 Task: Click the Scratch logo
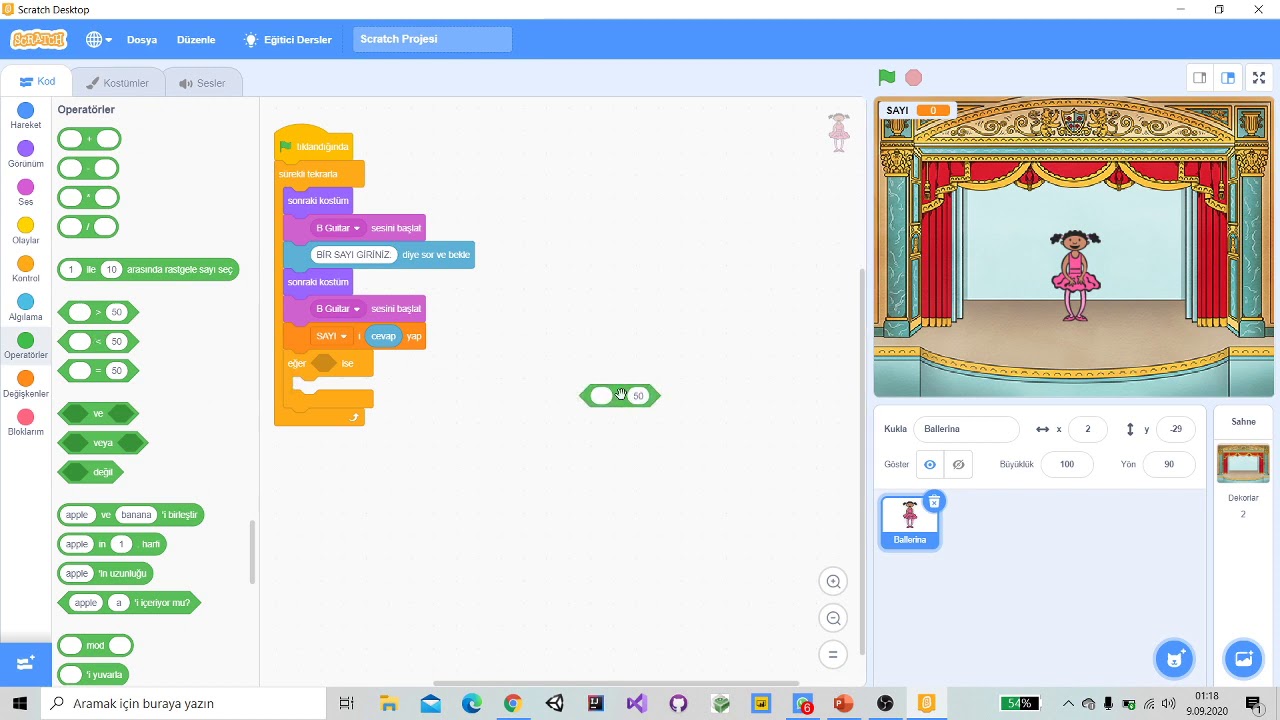[39, 40]
